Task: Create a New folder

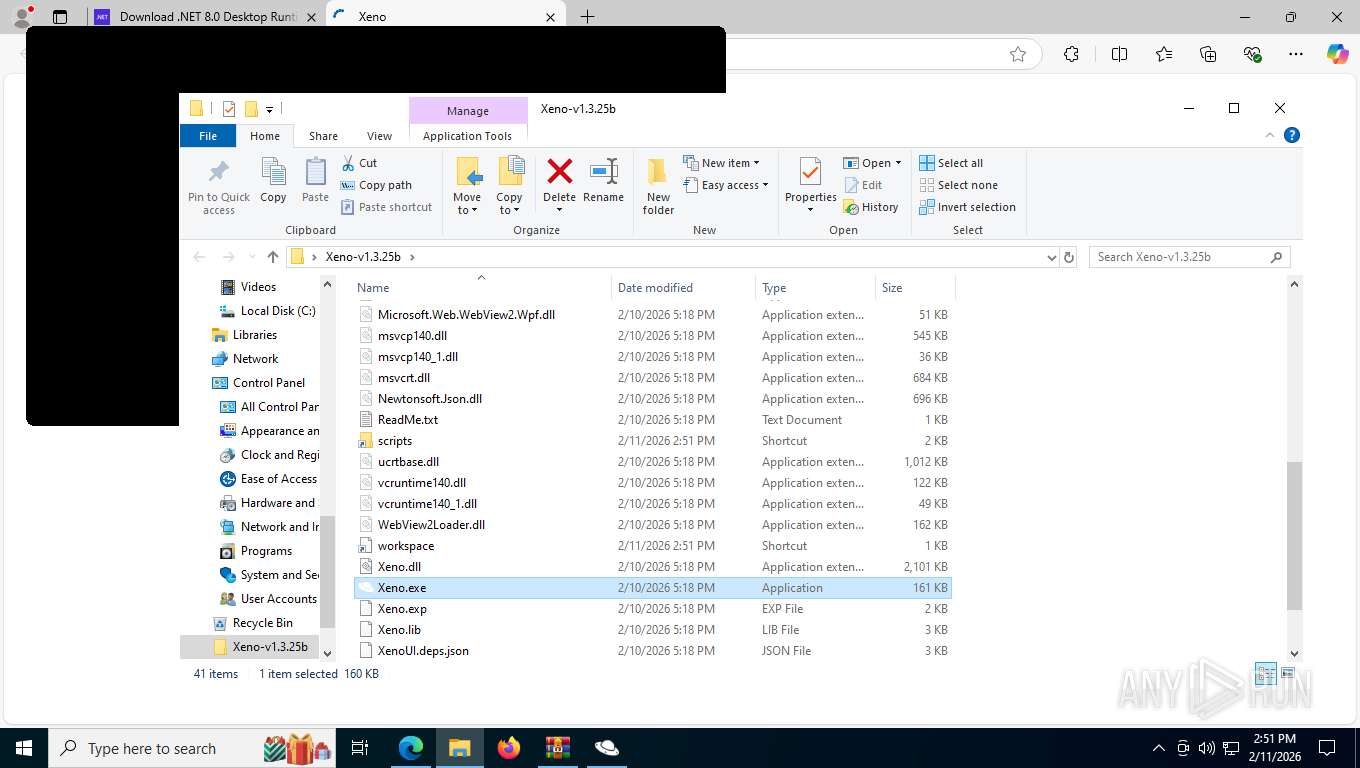Action: pyautogui.click(x=658, y=186)
